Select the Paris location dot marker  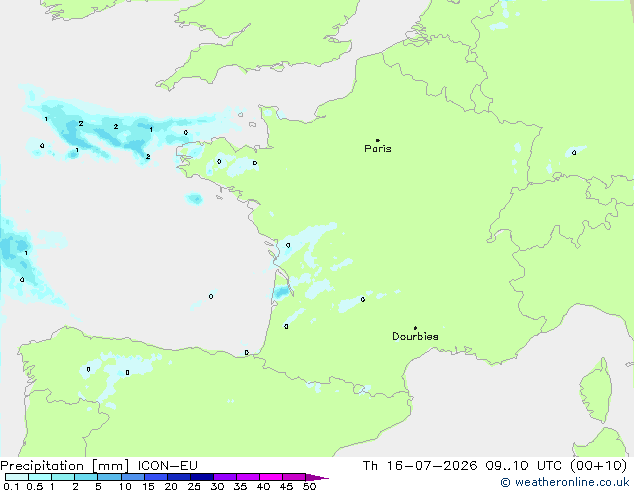click(x=378, y=140)
